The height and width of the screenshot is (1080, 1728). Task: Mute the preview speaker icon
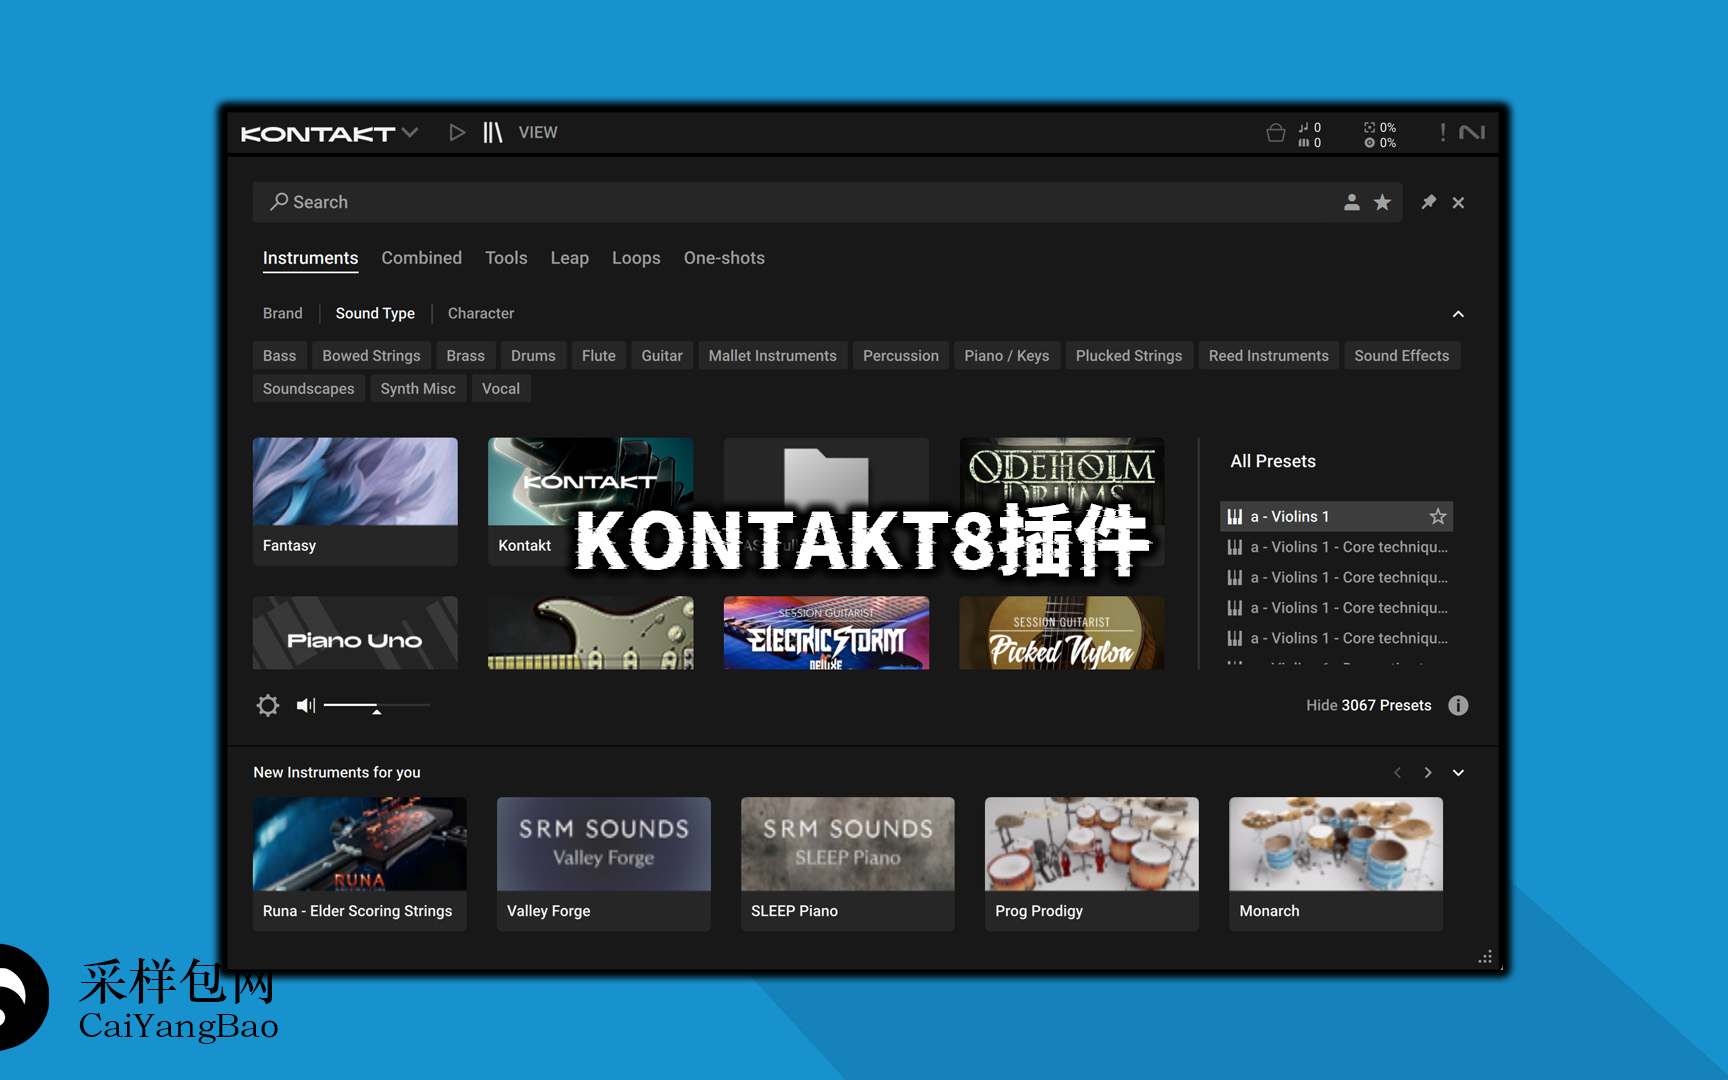click(305, 705)
